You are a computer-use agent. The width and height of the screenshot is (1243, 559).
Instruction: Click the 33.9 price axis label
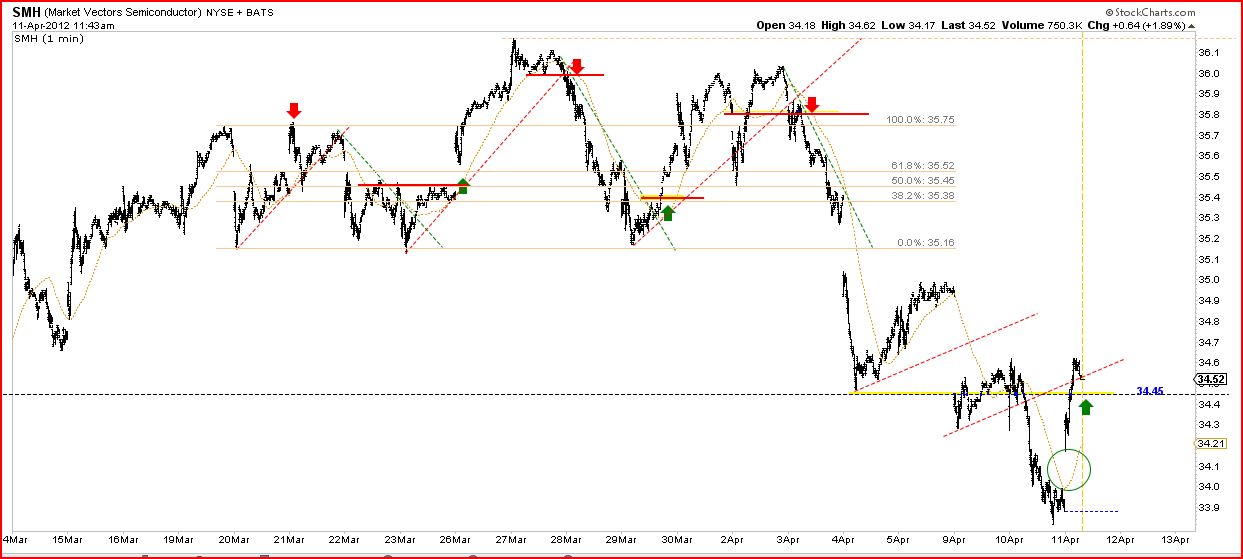pos(1207,508)
